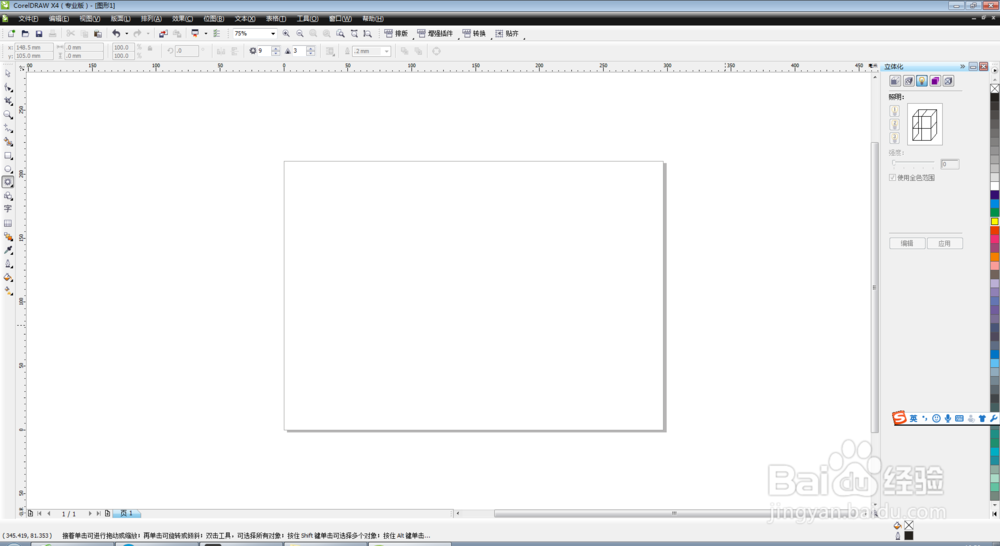Open the zoom level 75% dropdown
The image size is (1000, 546).
(x=273, y=33)
